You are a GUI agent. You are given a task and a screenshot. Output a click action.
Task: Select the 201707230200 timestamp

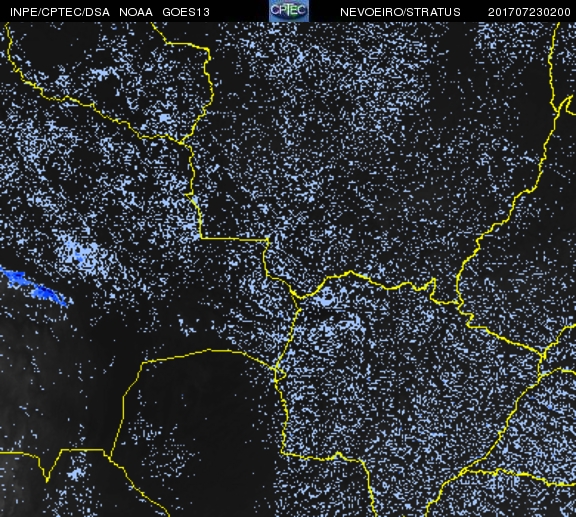click(529, 12)
